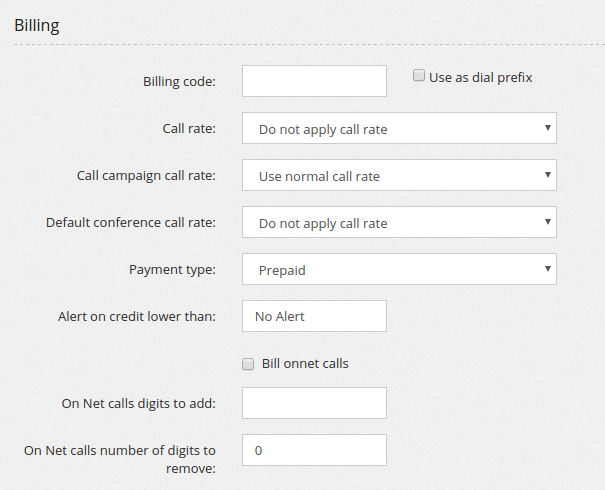The width and height of the screenshot is (605, 490).
Task: Click the "Use as dial prefix" text
Action: click(481, 77)
